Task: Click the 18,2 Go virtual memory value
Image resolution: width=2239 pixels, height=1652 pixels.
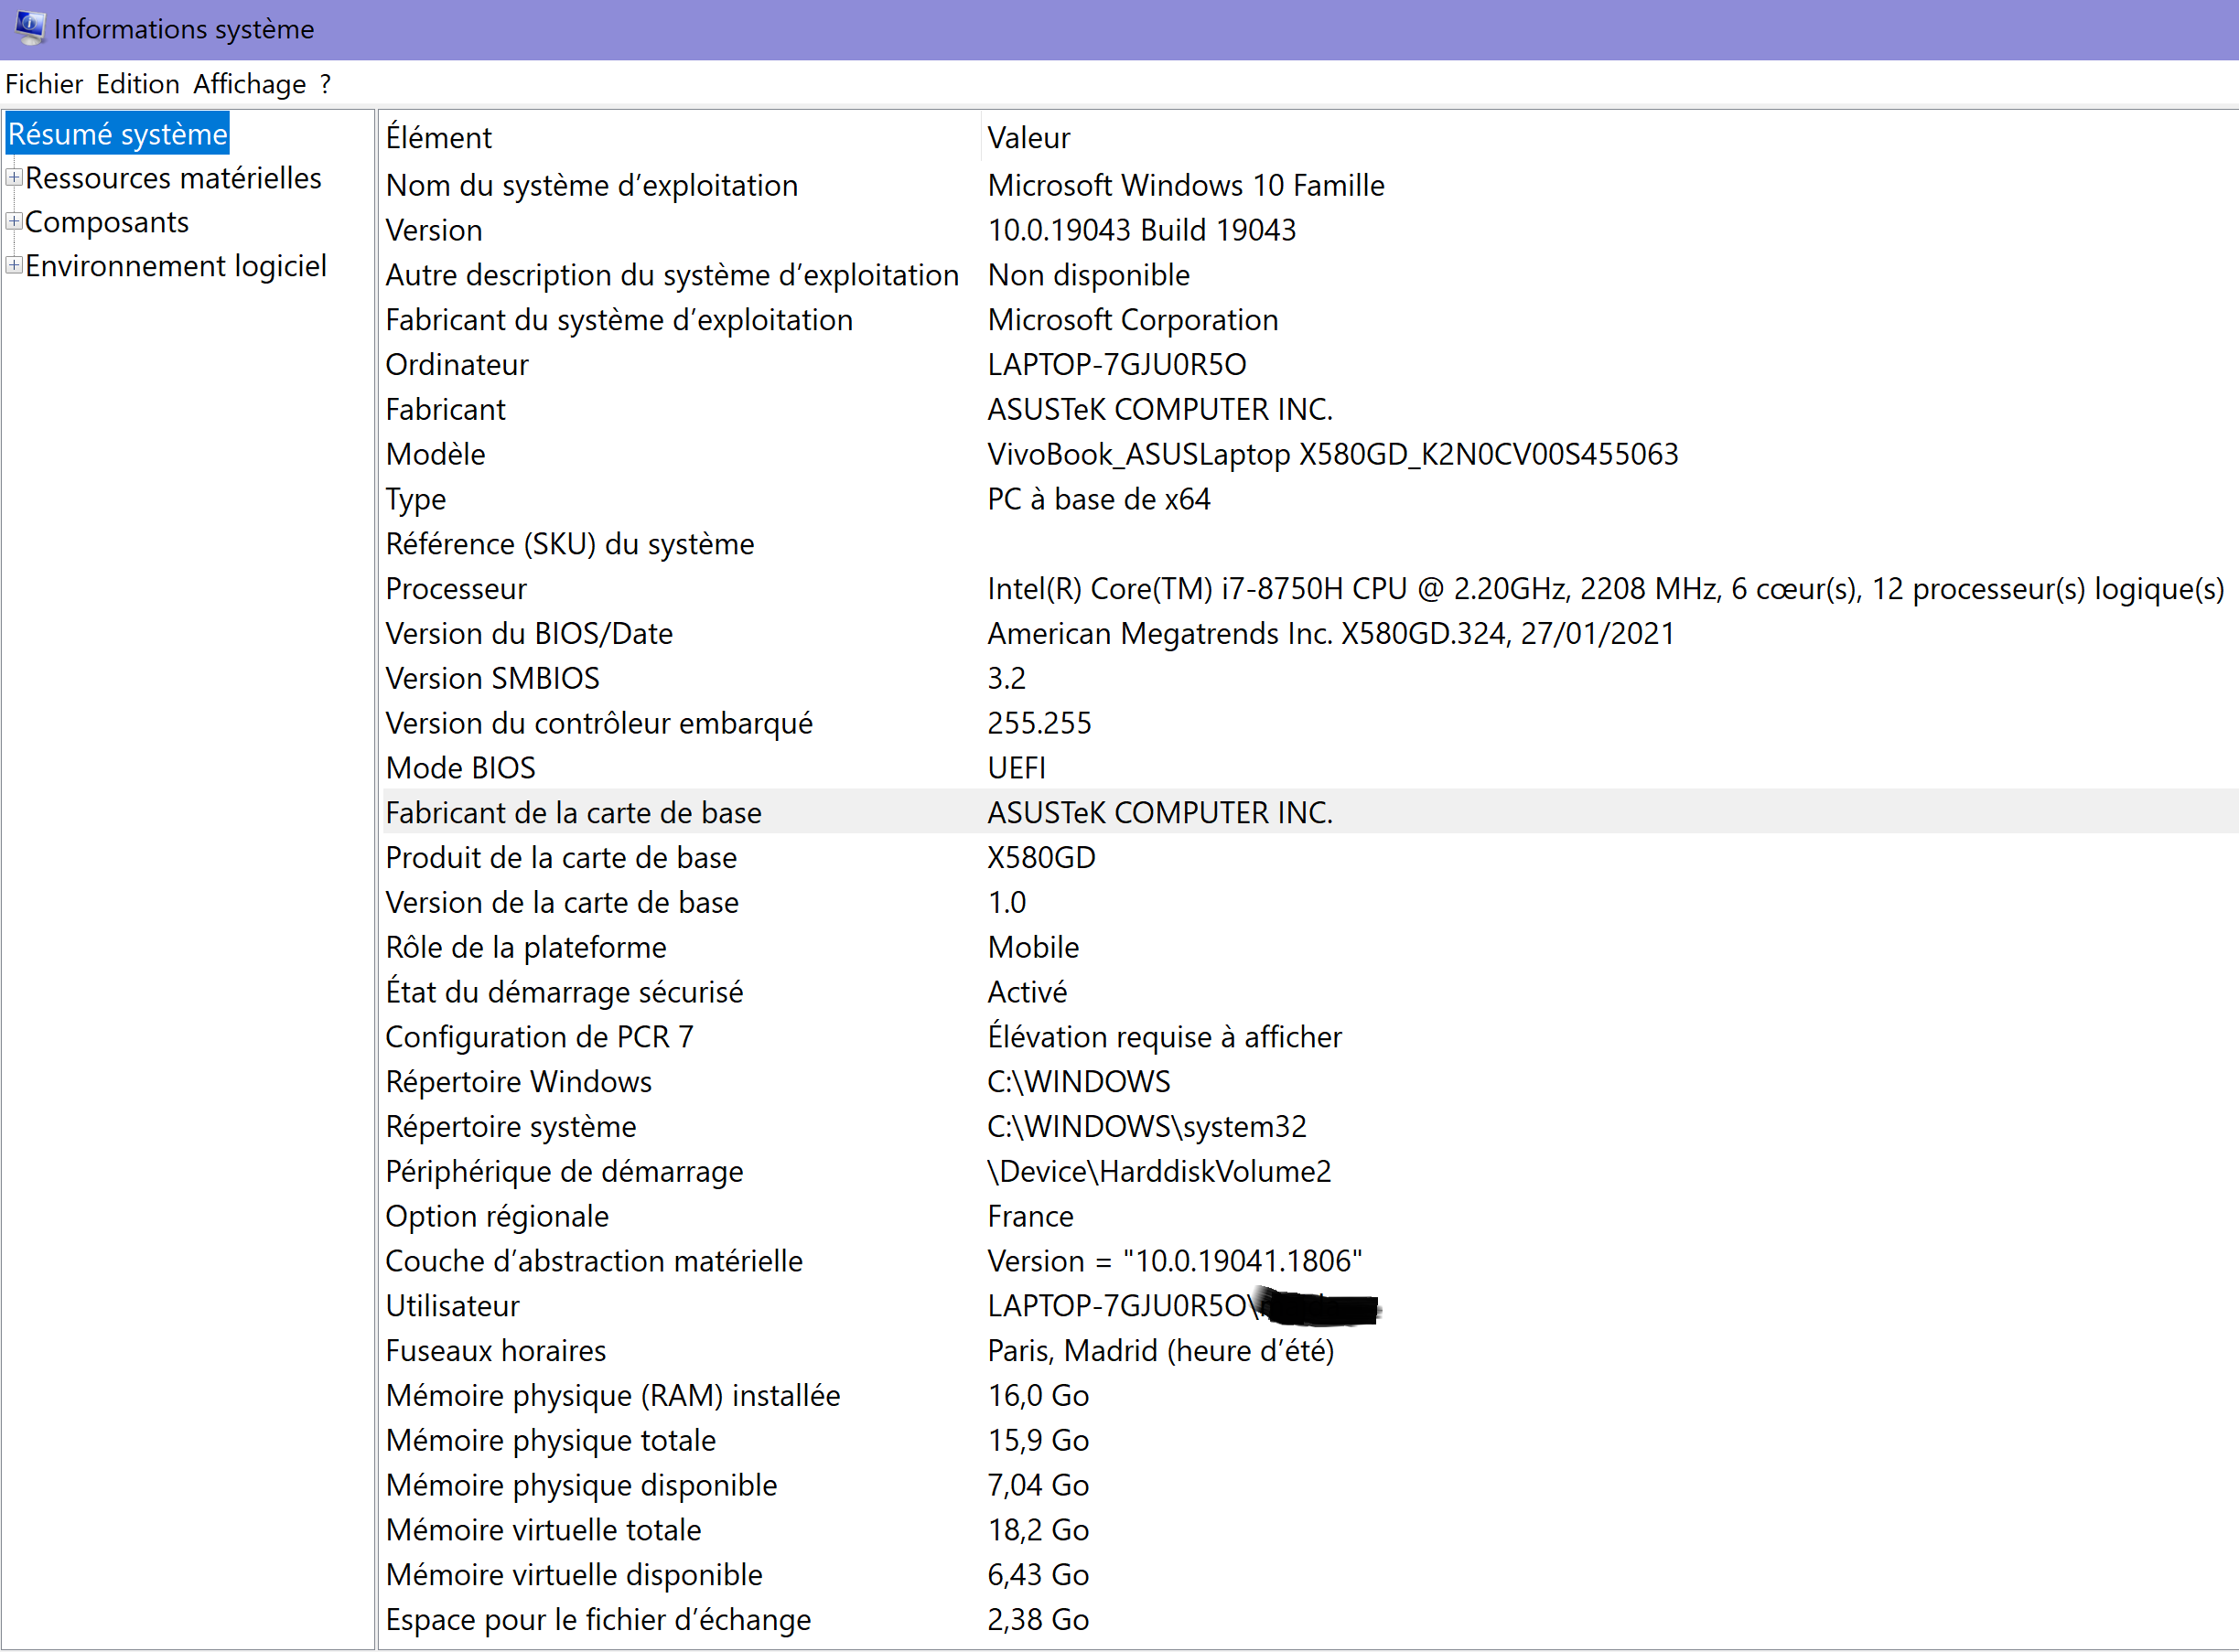Action: pyautogui.click(x=1038, y=1531)
